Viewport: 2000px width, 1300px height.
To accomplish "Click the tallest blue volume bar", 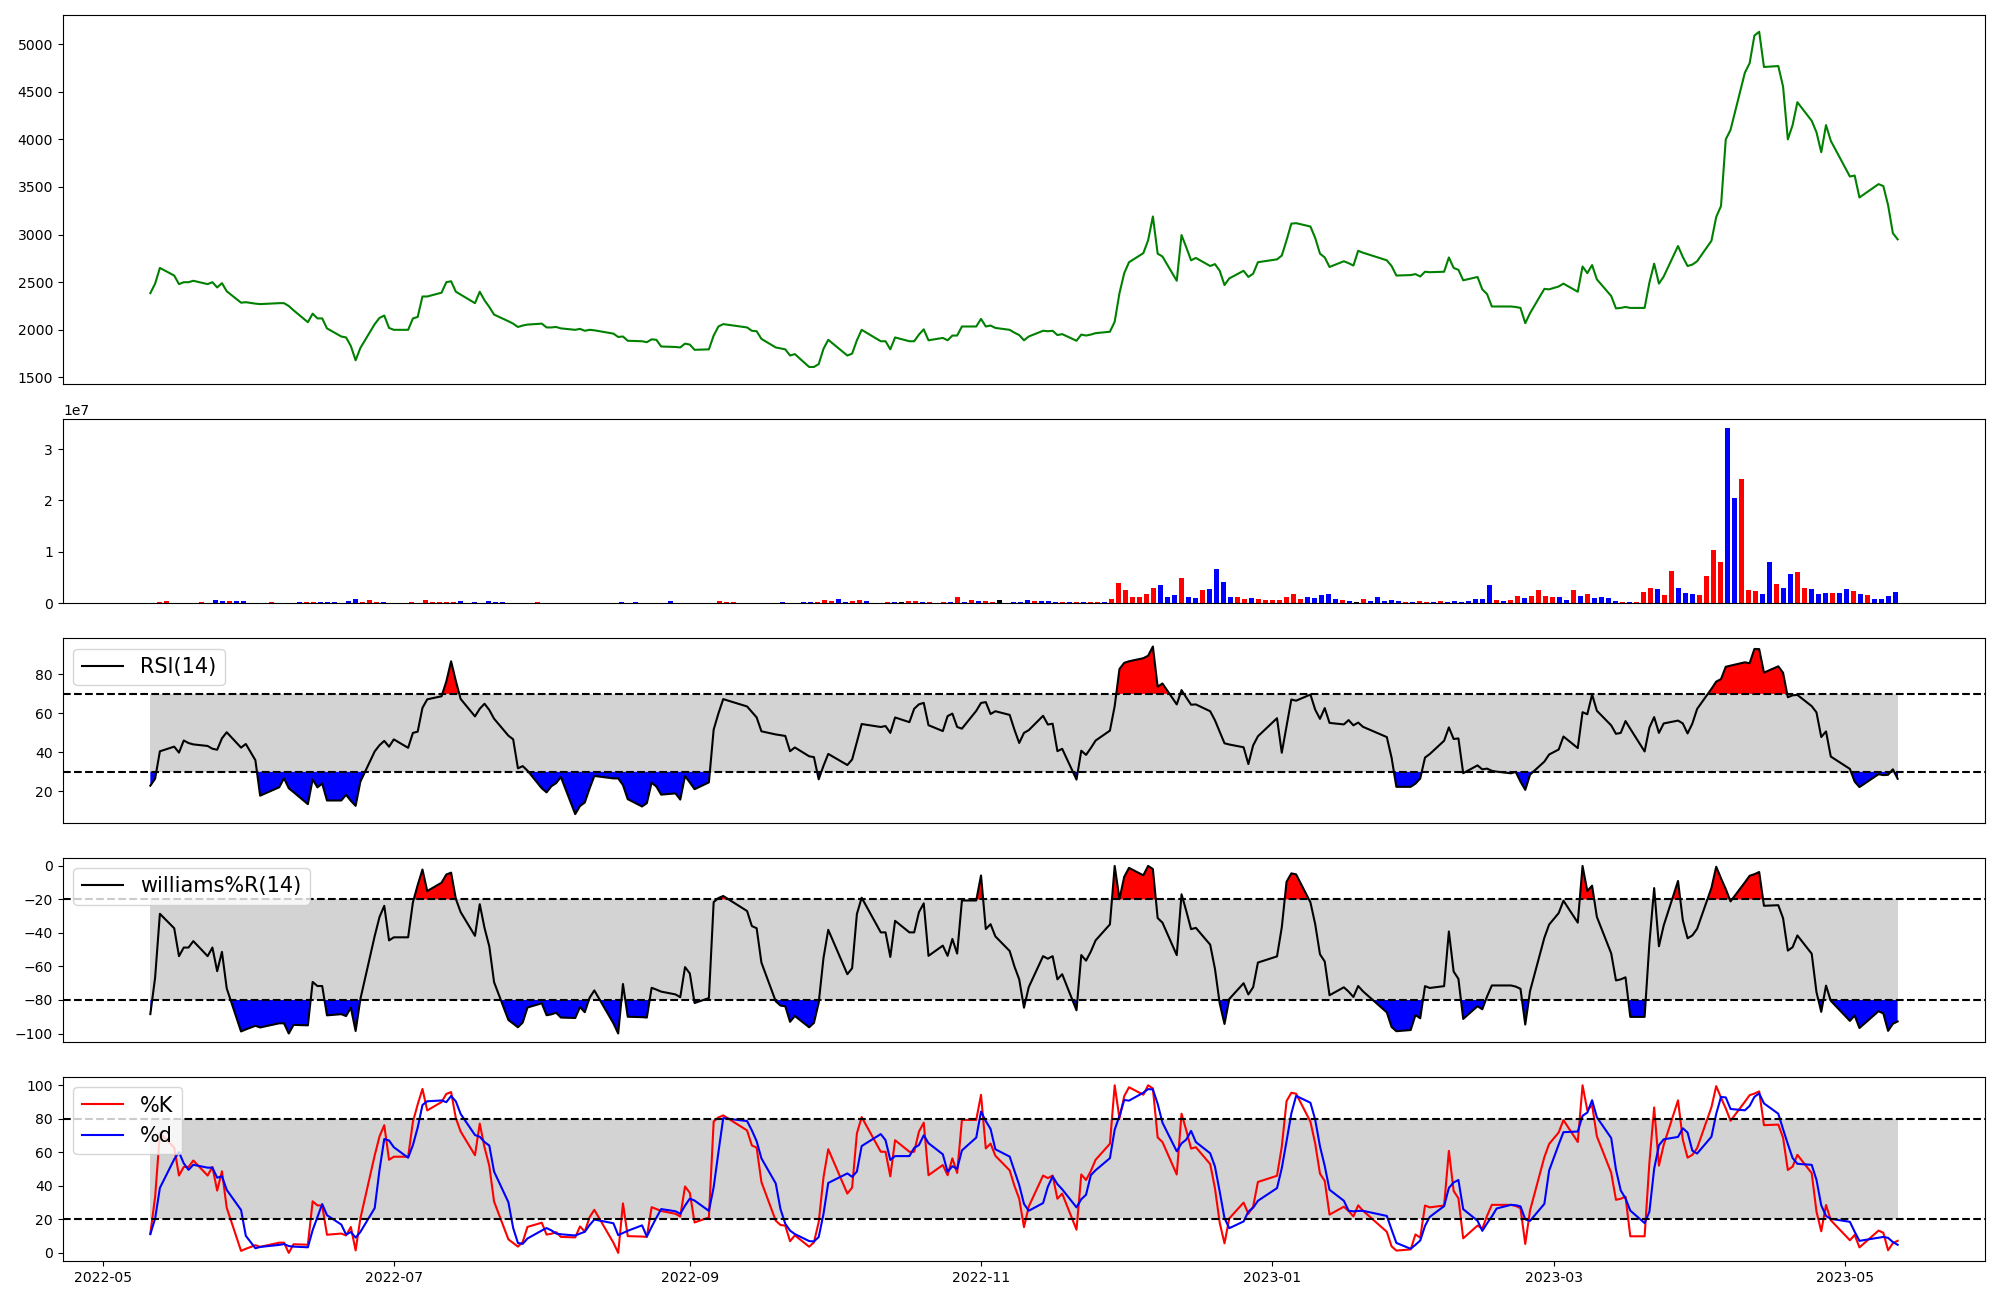I will pos(1727,515).
